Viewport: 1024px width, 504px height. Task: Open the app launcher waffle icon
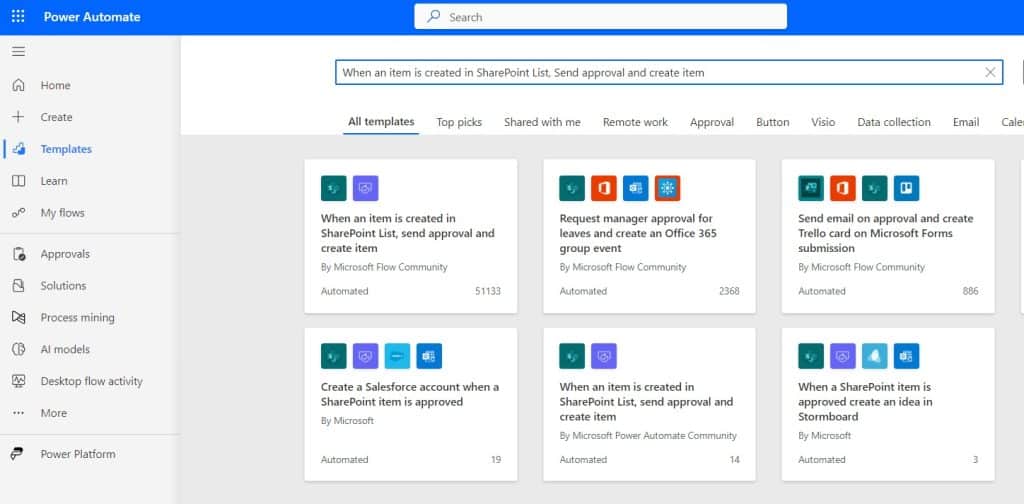coord(18,17)
